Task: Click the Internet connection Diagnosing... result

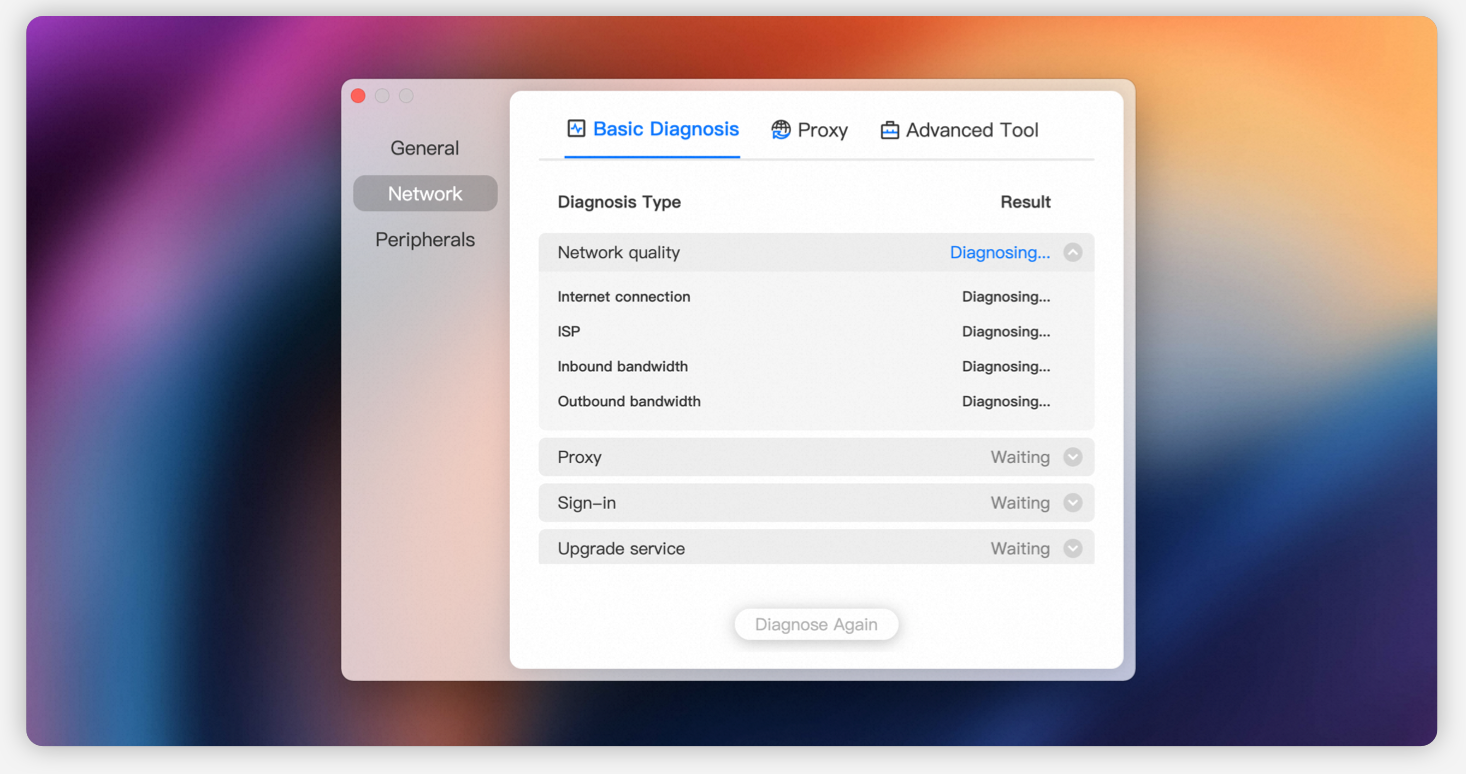Action: pyautogui.click(x=1006, y=297)
